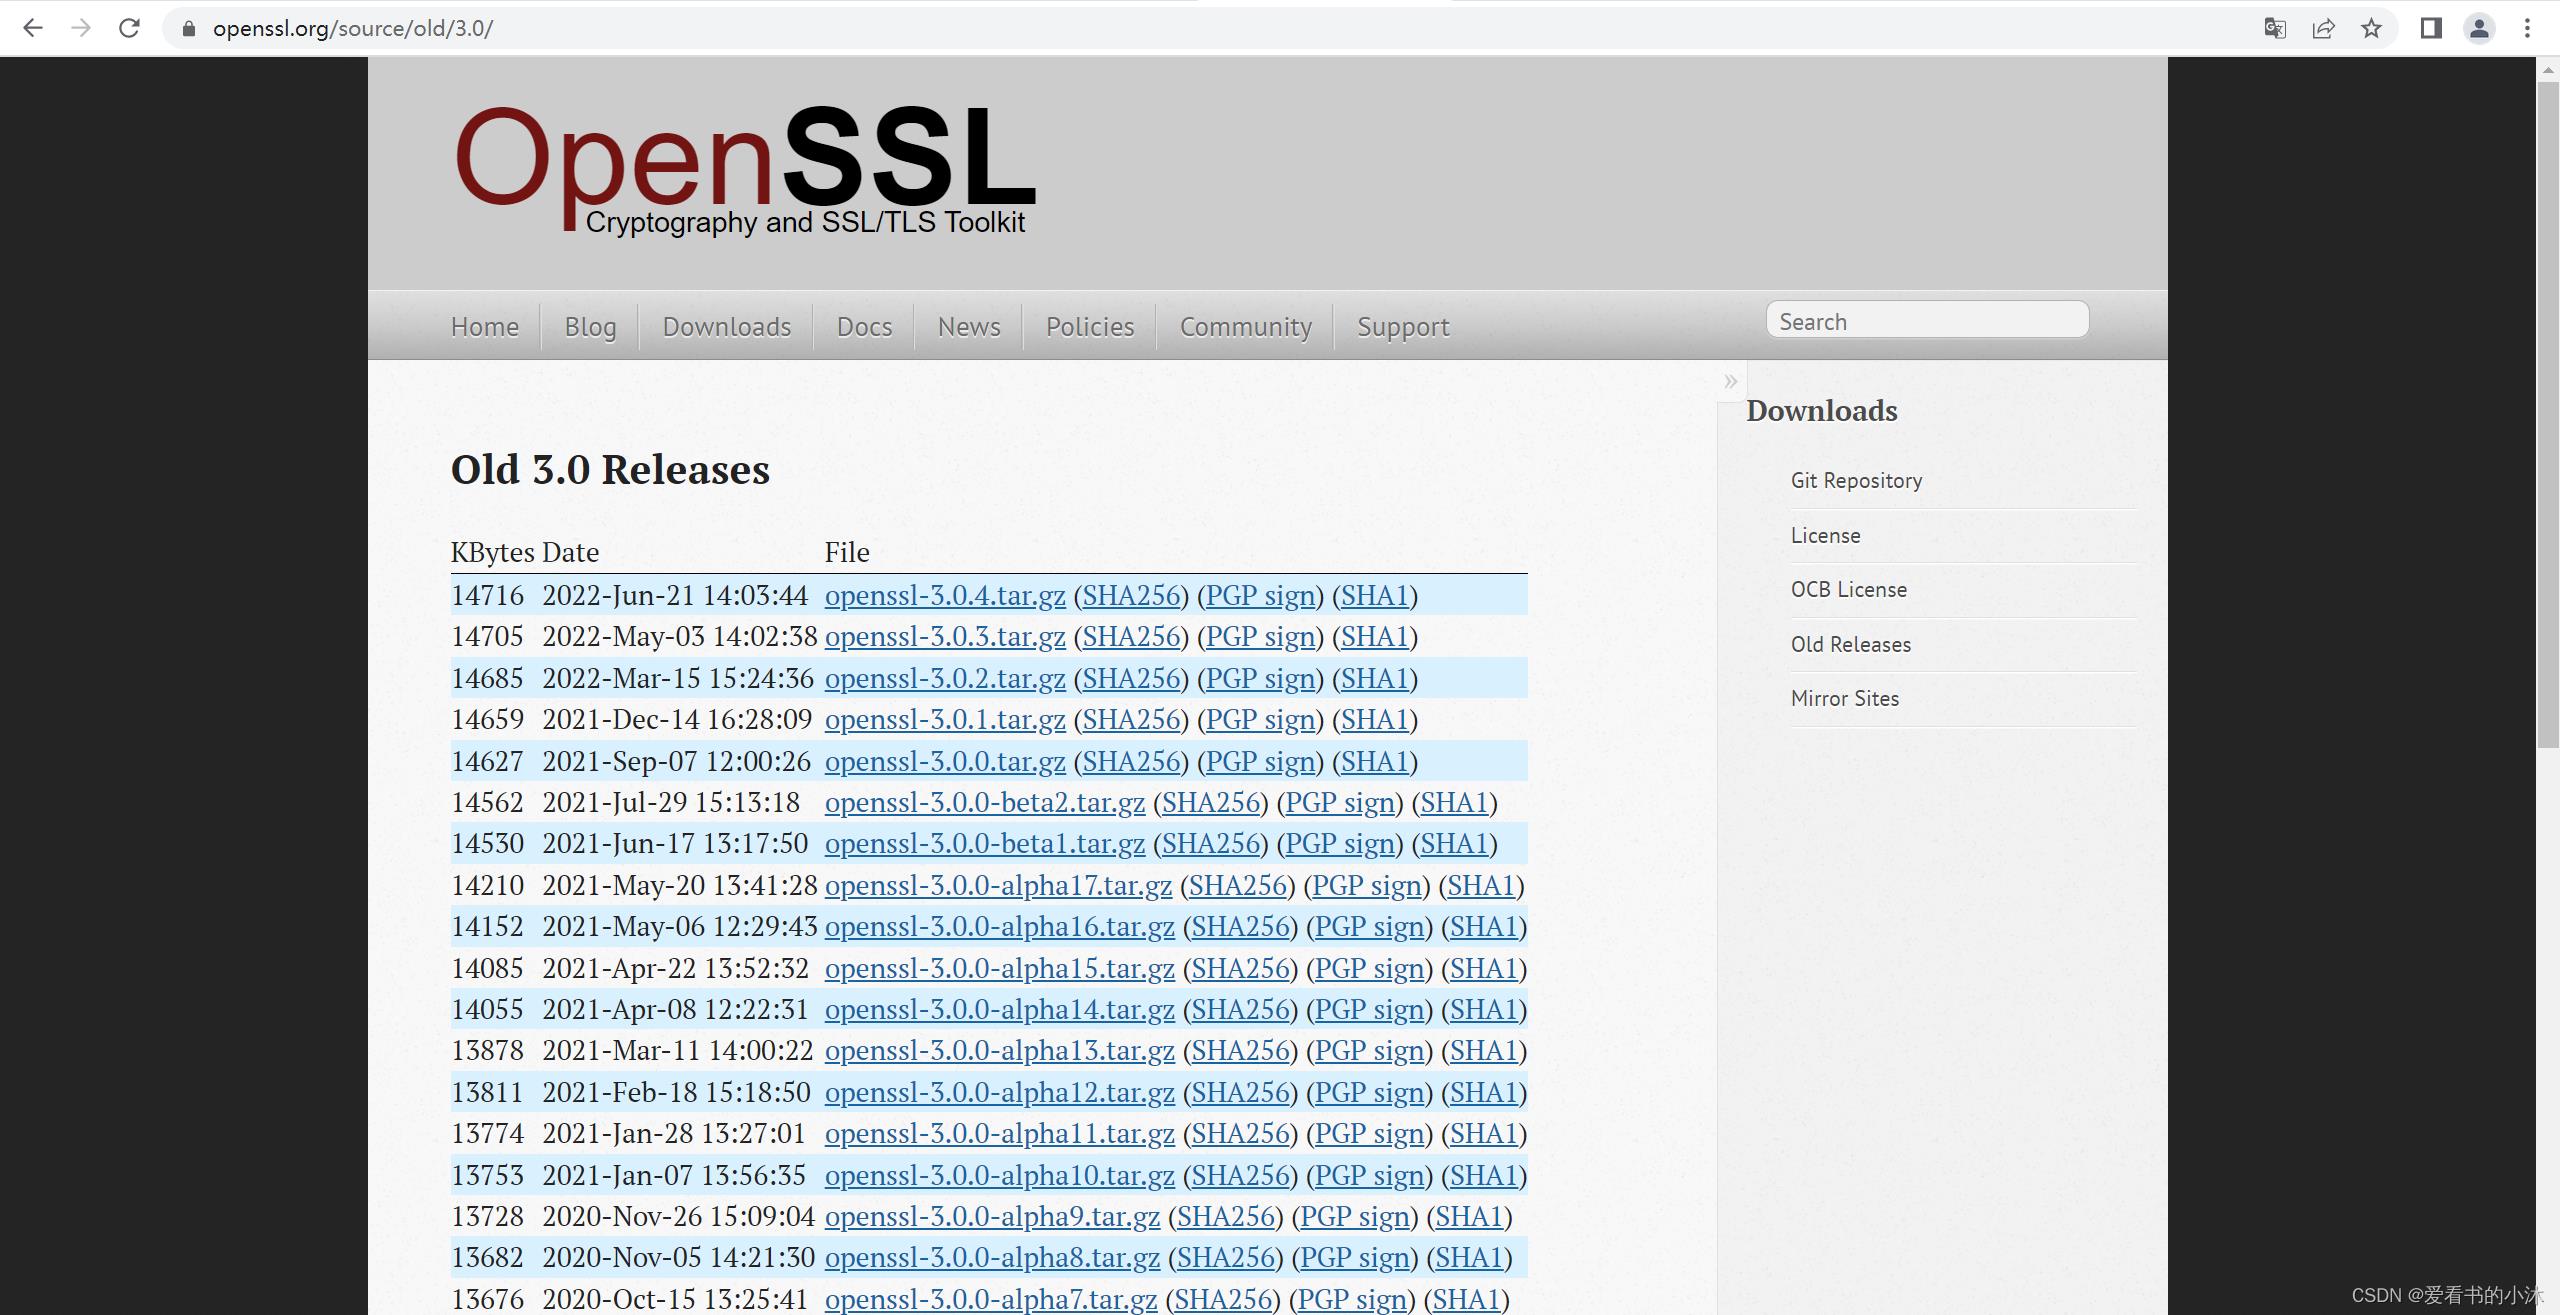This screenshot has width=2560, height=1315.
Task: Open SHA1 for 3.0.0-beta1
Action: (x=1454, y=843)
